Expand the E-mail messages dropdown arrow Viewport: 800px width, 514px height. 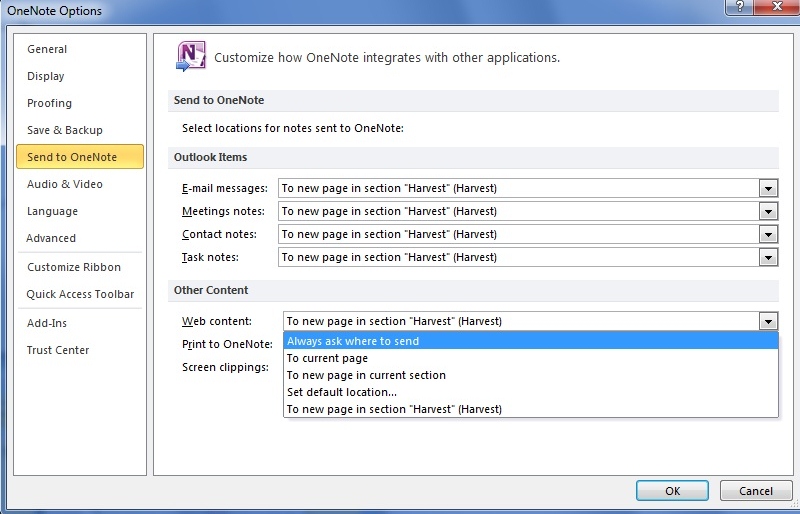point(768,188)
